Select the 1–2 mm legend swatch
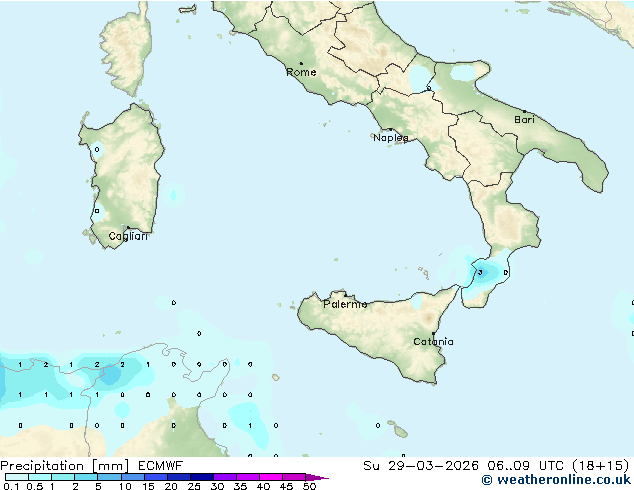Image resolution: width=634 pixels, height=490 pixels. [x=63, y=477]
